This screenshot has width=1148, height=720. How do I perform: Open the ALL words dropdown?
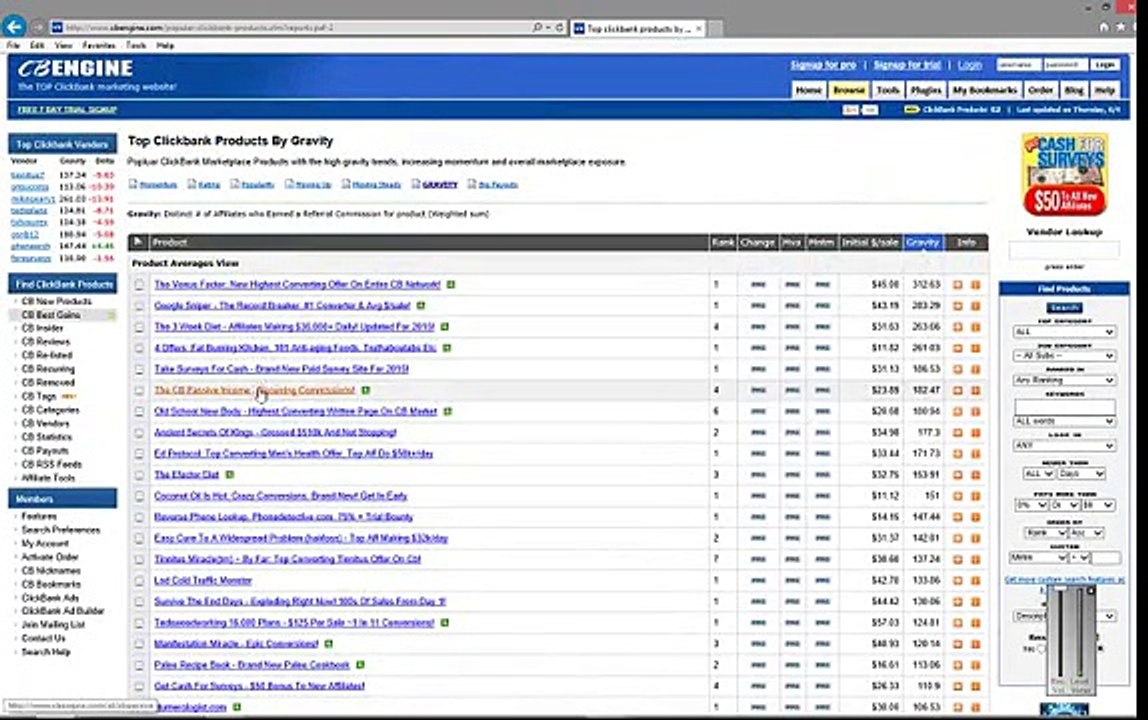click(x=1064, y=421)
